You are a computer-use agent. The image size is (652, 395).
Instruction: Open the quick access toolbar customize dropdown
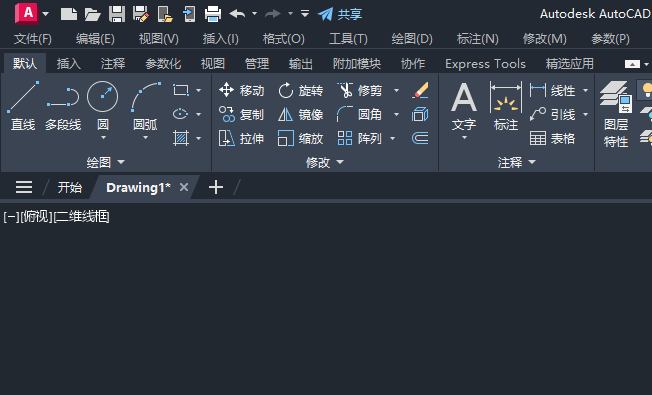[305, 14]
